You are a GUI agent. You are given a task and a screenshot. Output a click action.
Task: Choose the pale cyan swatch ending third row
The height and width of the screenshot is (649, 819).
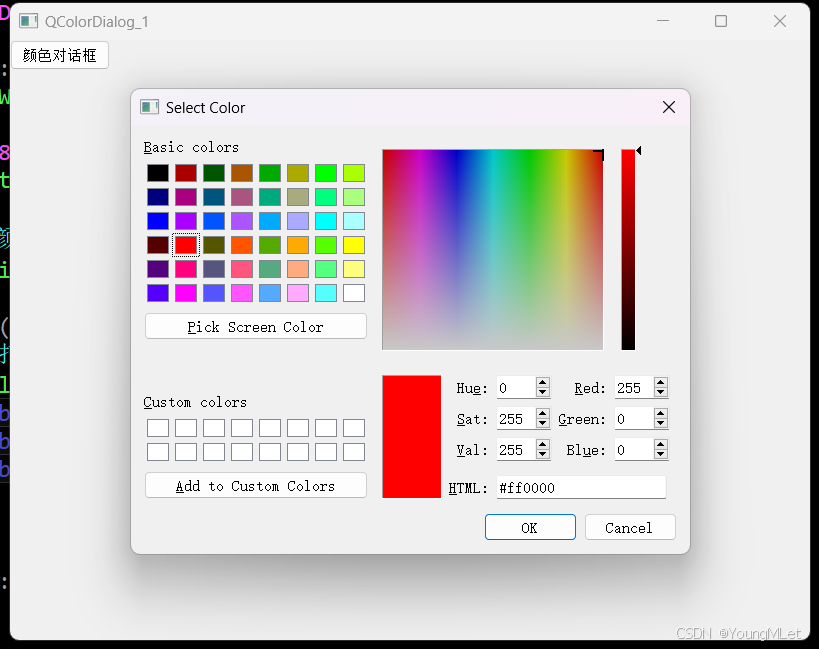tap(354, 221)
